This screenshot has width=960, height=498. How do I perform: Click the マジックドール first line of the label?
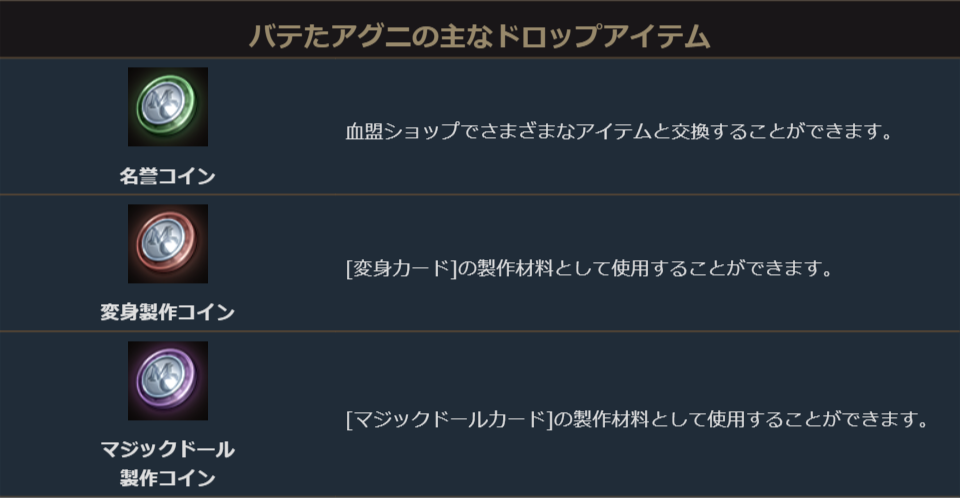[x=167, y=449]
